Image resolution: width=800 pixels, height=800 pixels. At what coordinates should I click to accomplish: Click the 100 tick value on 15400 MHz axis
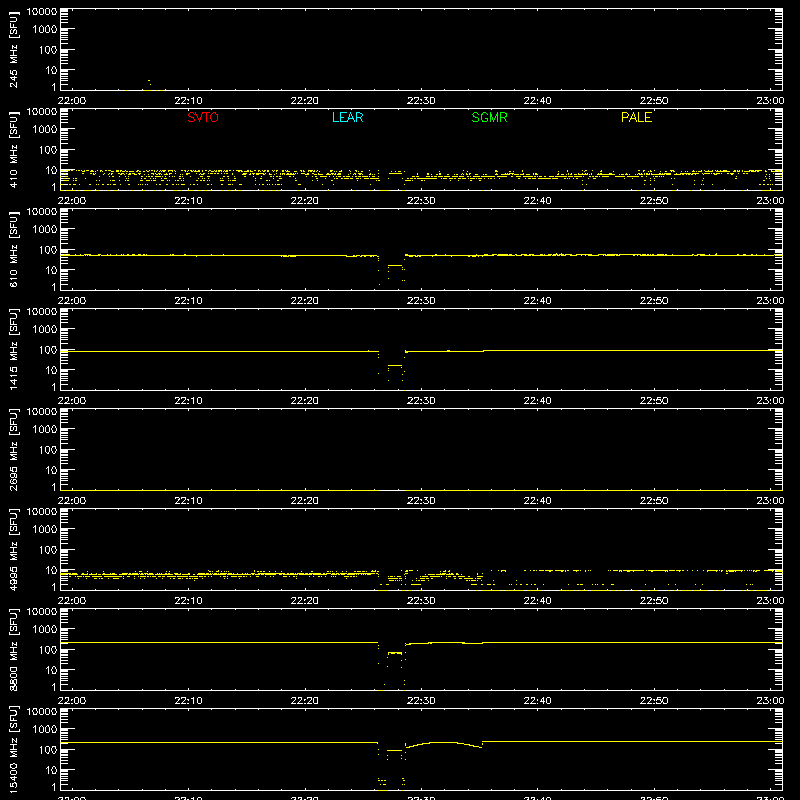pyautogui.click(x=48, y=750)
